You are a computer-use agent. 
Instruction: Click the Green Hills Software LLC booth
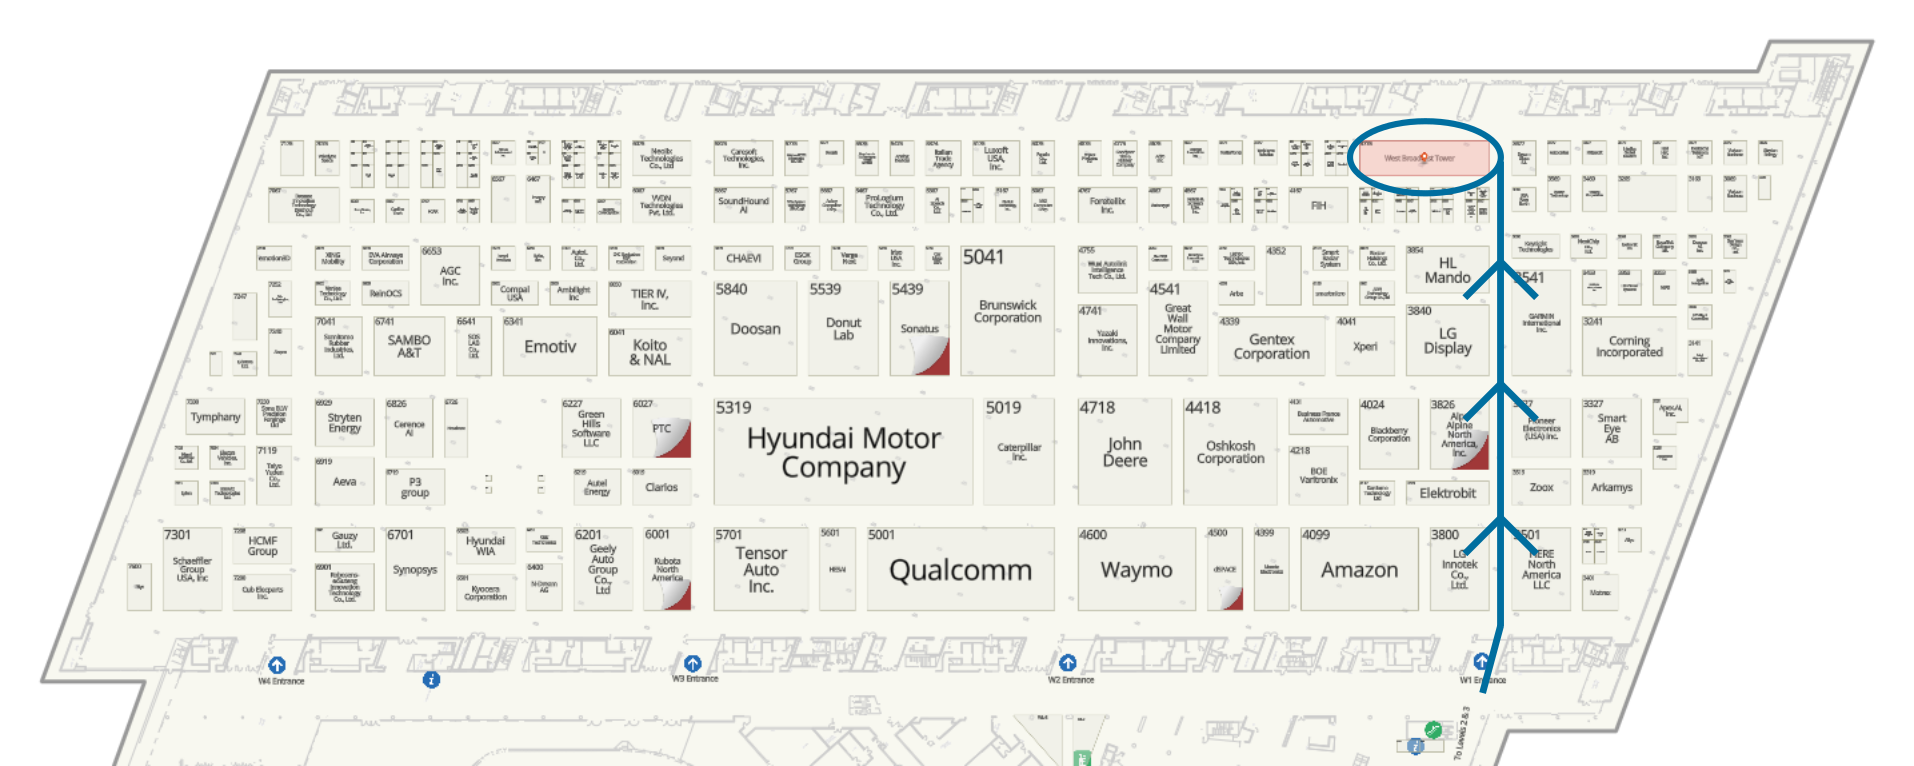(x=591, y=428)
